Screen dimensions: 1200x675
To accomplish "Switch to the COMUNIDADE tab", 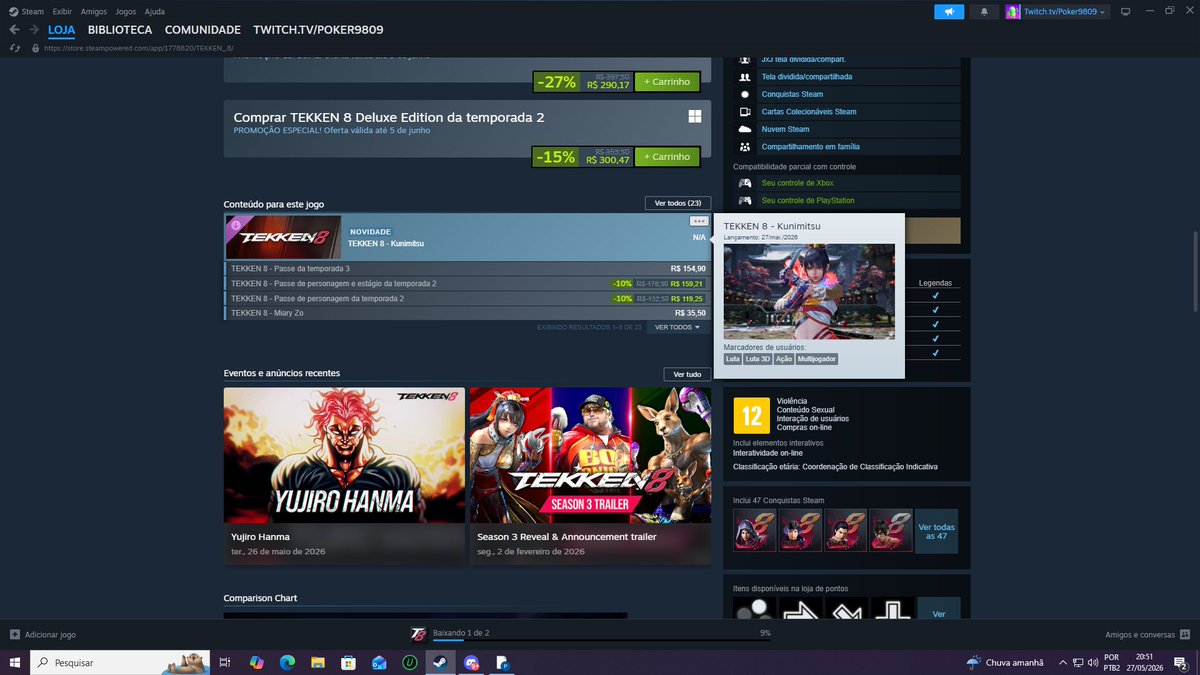I will tap(203, 30).
